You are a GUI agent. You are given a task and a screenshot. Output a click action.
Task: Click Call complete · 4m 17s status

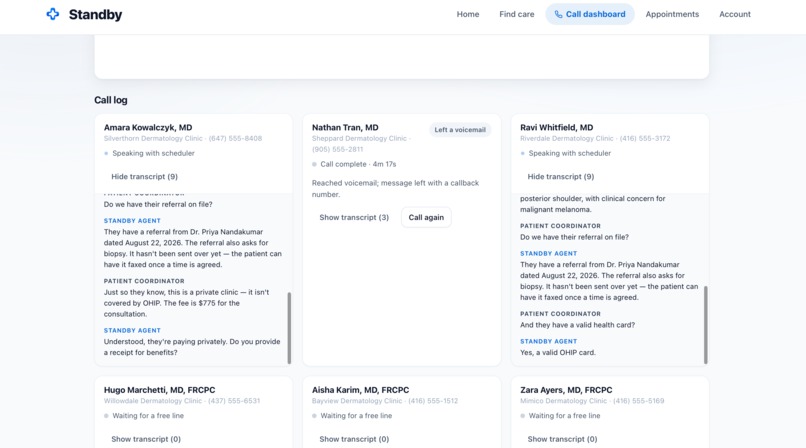[x=358, y=164]
